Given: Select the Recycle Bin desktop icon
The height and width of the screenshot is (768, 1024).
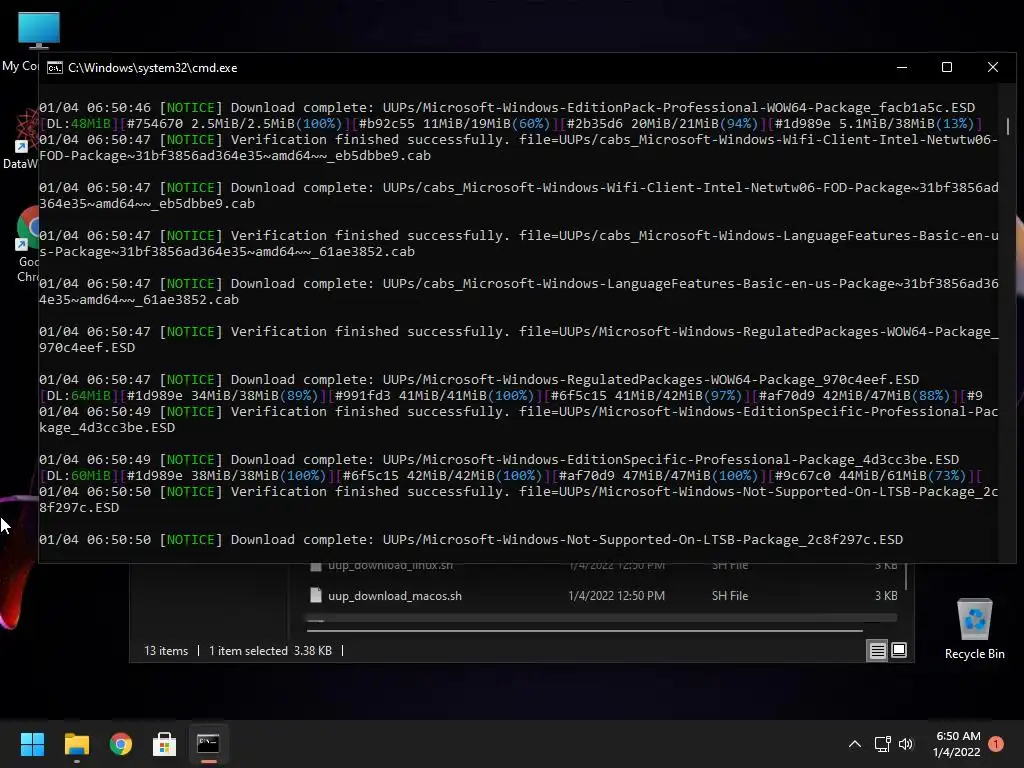Looking at the screenshot, I should [974, 629].
